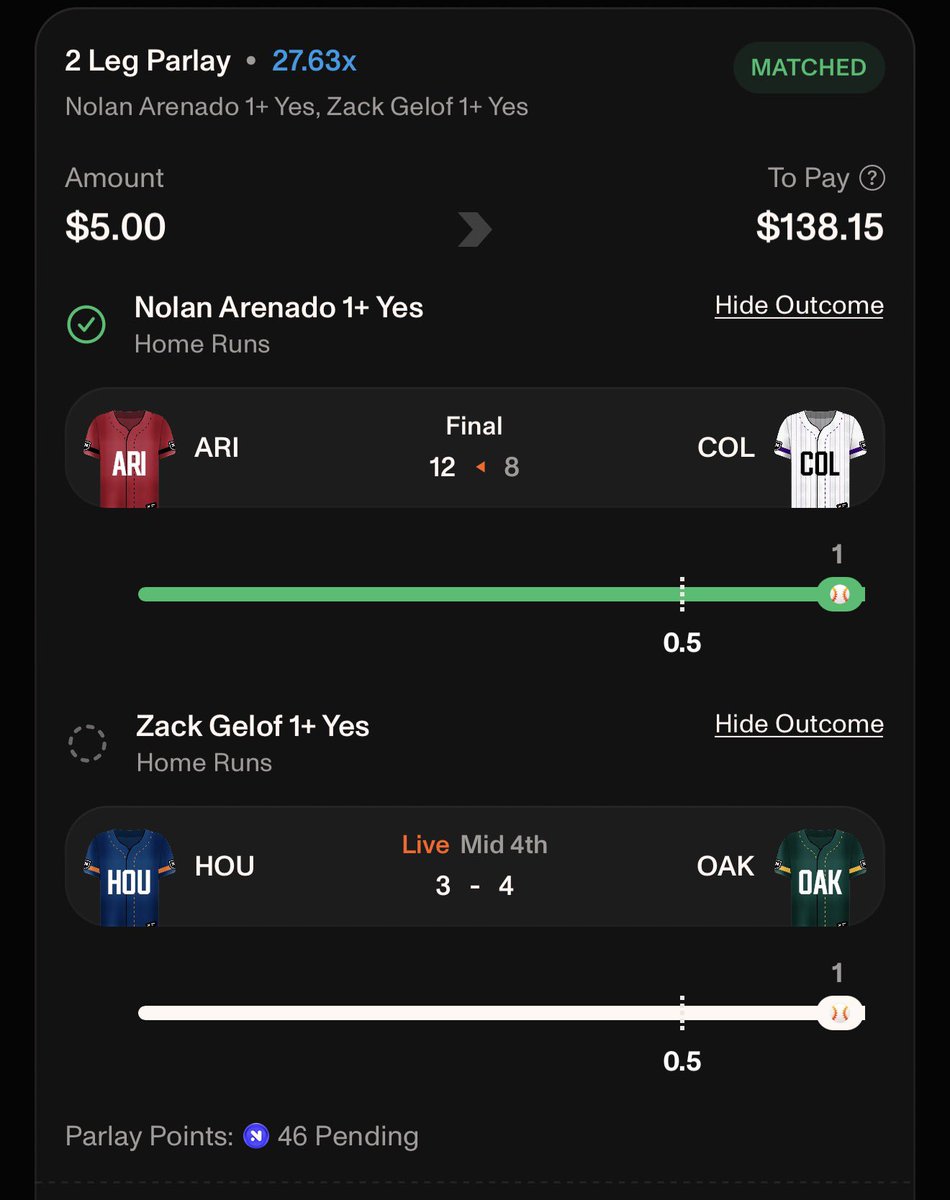The width and height of the screenshot is (950, 1200).
Task: Click the 2 Leg Parlay title
Action: [x=148, y=61]
